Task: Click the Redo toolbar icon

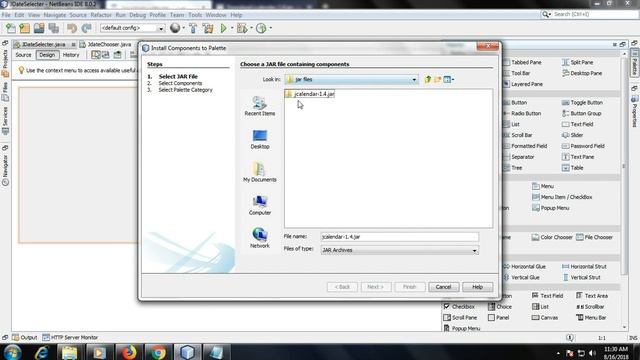Action: [86, 28]
